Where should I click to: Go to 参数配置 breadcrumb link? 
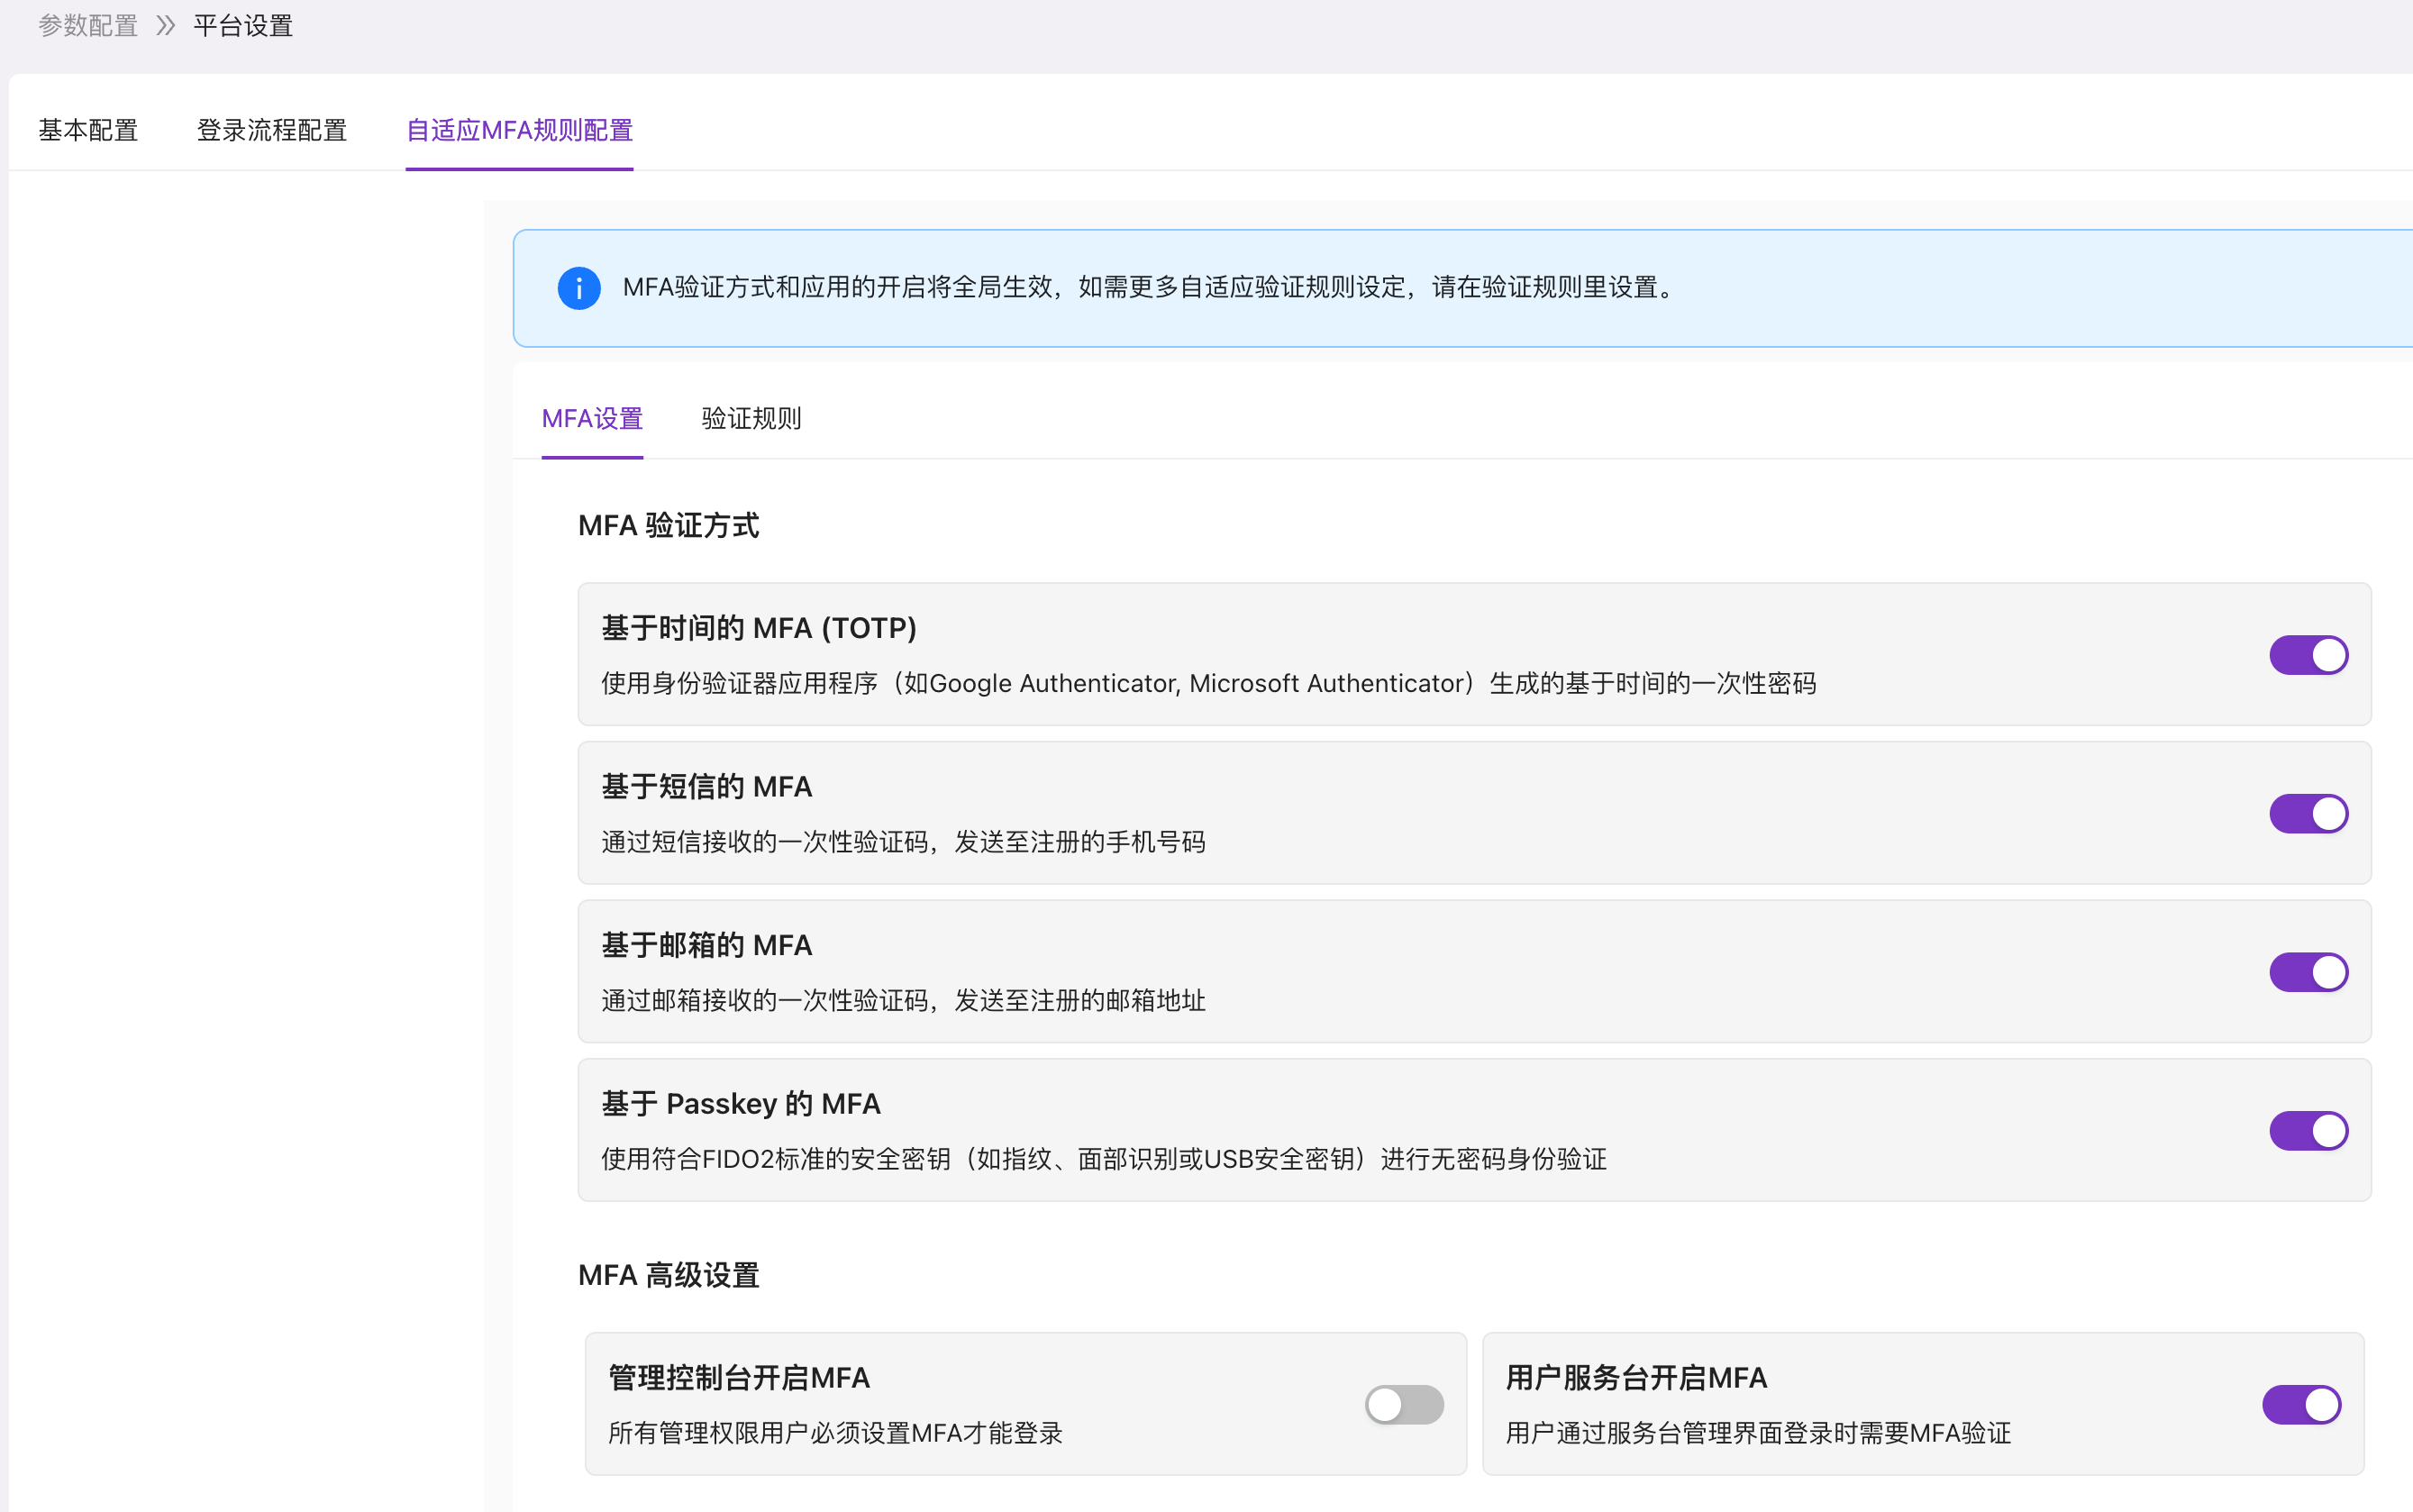(x=88, y=26)
